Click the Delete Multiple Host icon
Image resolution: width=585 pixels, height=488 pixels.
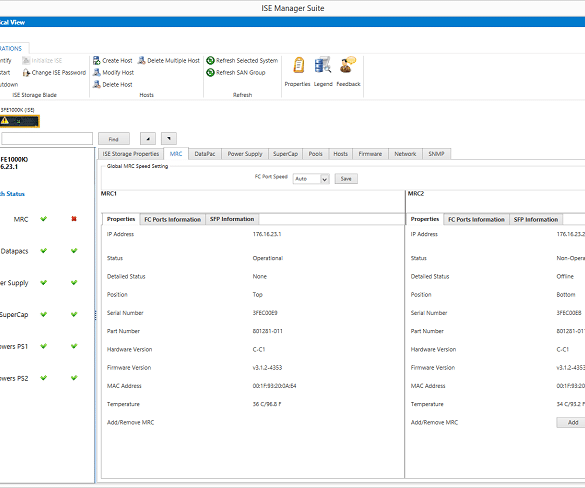click(x=141, y=60)
